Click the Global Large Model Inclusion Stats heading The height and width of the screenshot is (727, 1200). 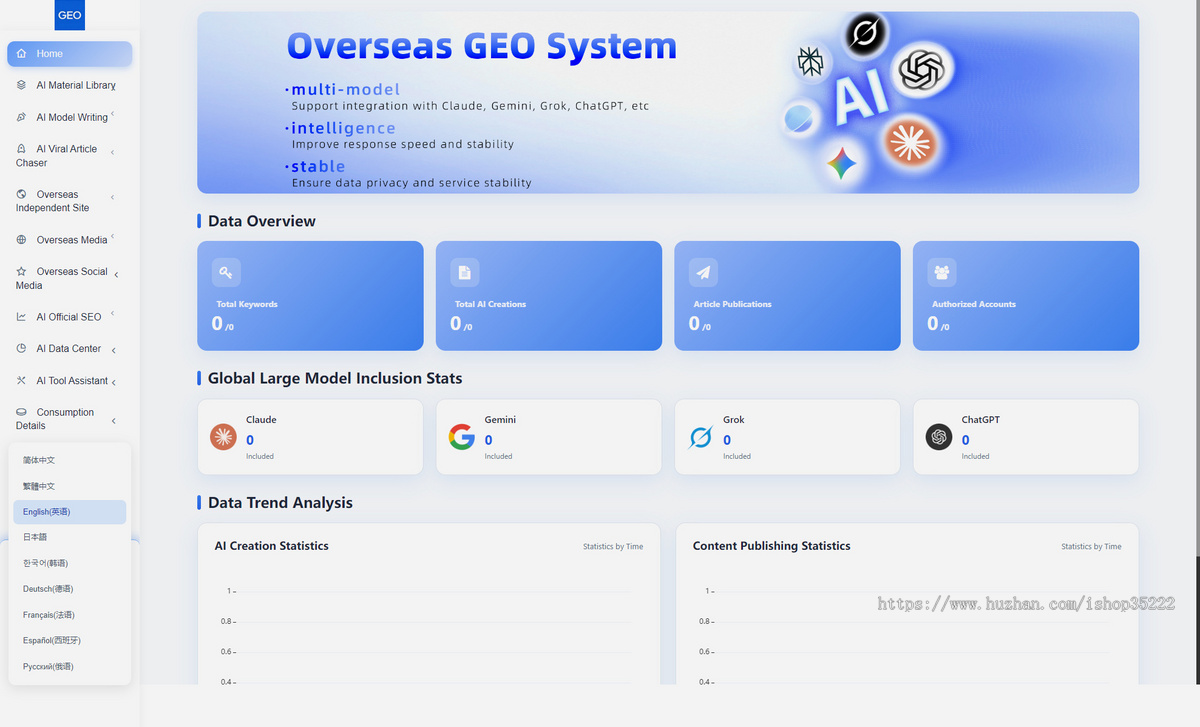[335, 378]
